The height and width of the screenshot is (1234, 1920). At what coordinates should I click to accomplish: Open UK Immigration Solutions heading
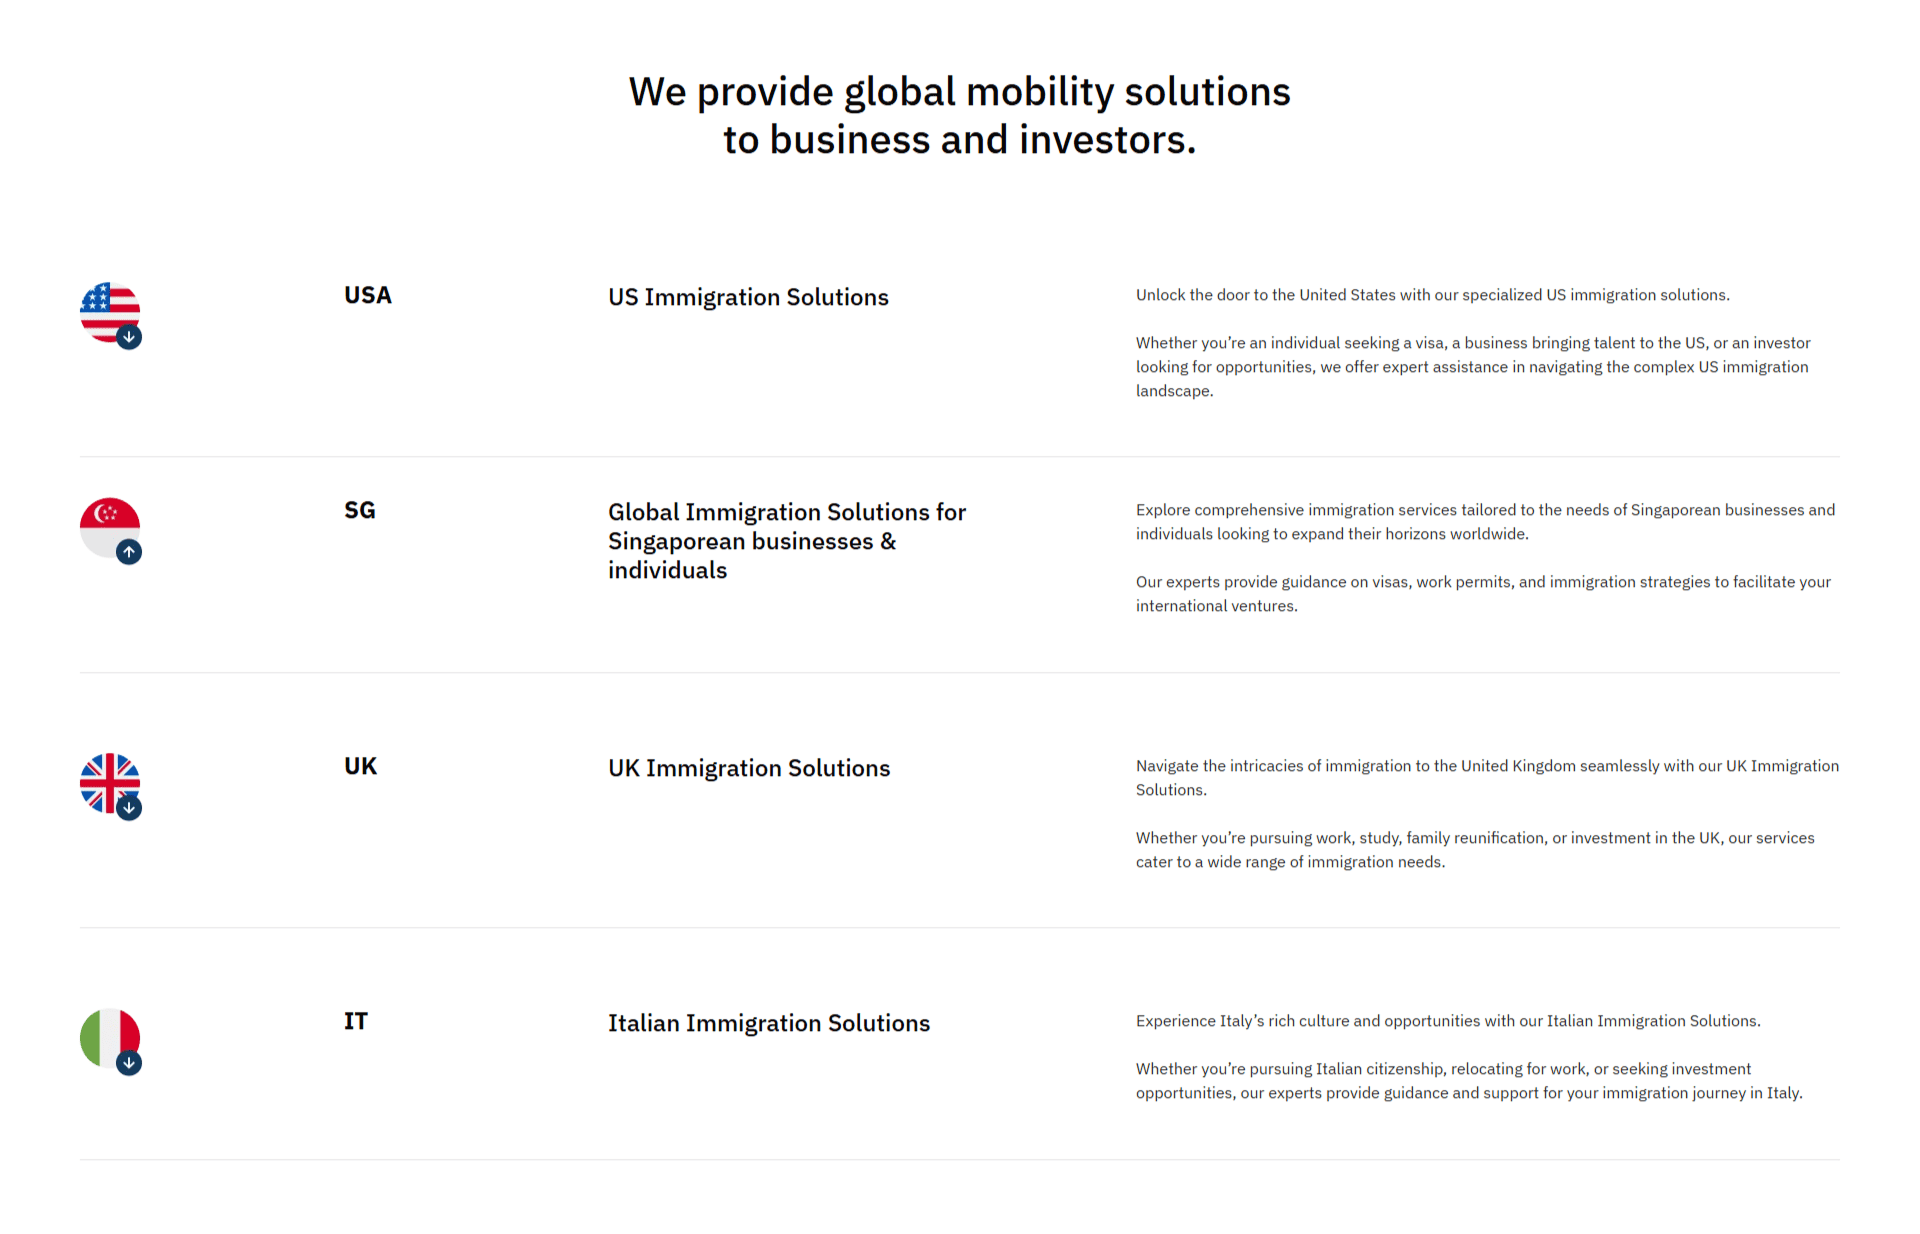tap(749, 769)
